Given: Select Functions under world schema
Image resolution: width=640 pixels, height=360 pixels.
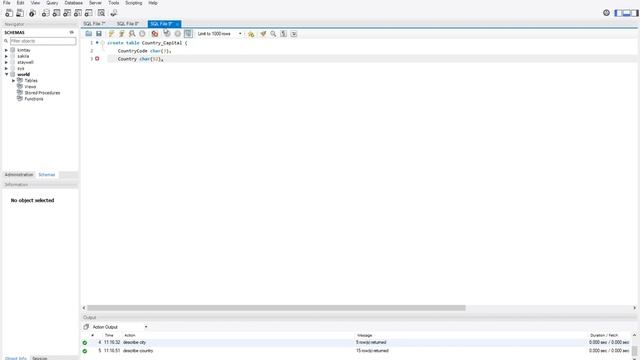Looking at the screenshot, I should (x=33, y=99).
